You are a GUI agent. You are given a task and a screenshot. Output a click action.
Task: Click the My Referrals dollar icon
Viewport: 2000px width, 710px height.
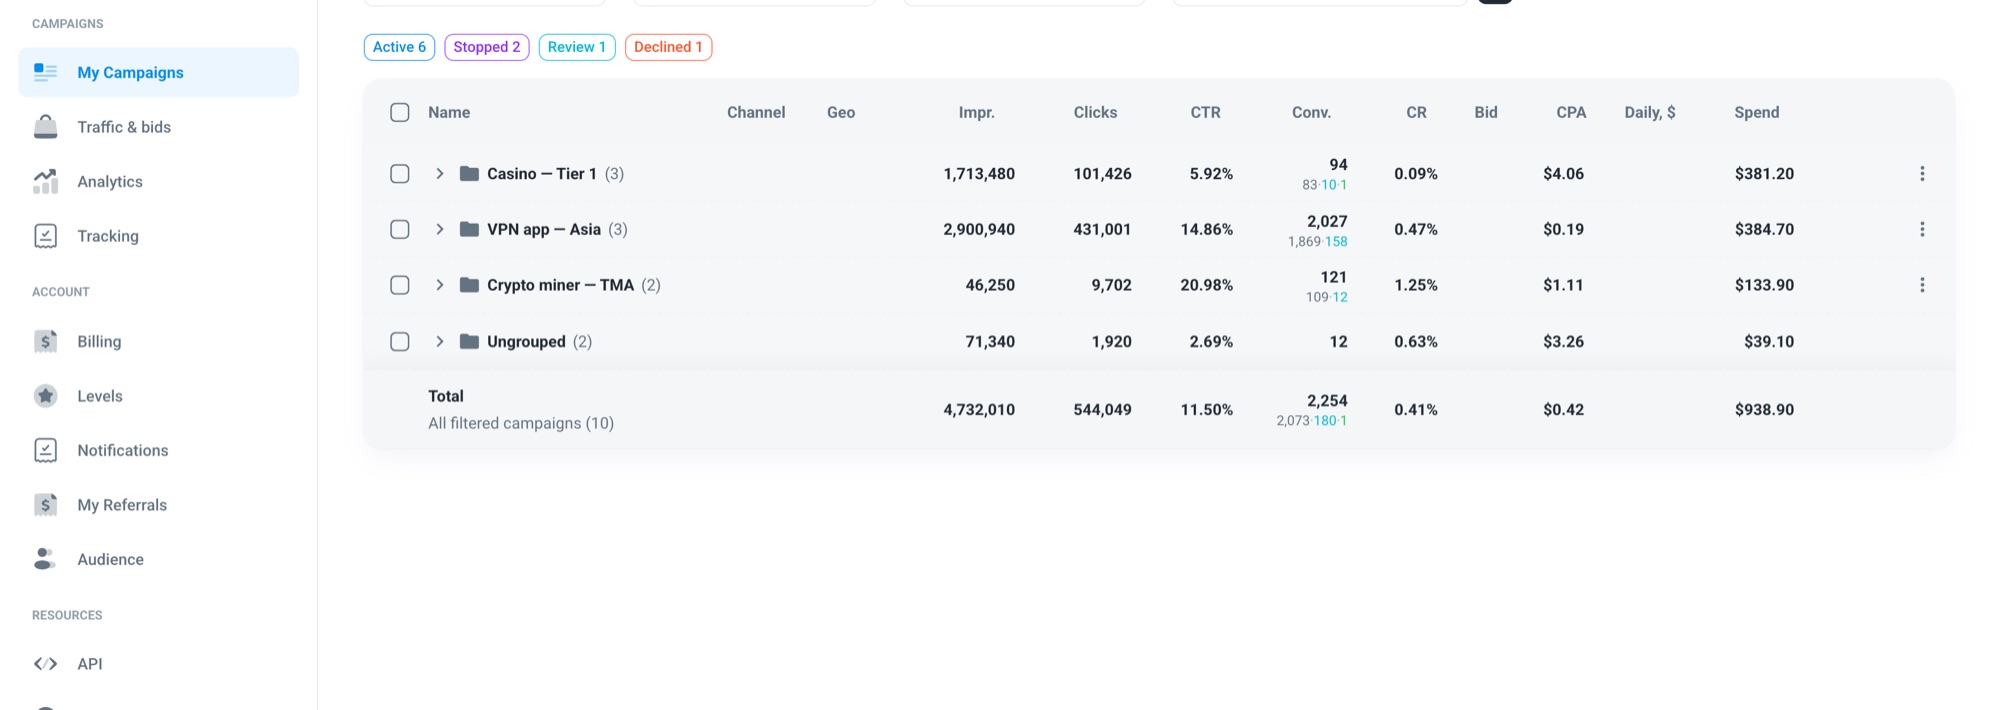pos(45,505)
